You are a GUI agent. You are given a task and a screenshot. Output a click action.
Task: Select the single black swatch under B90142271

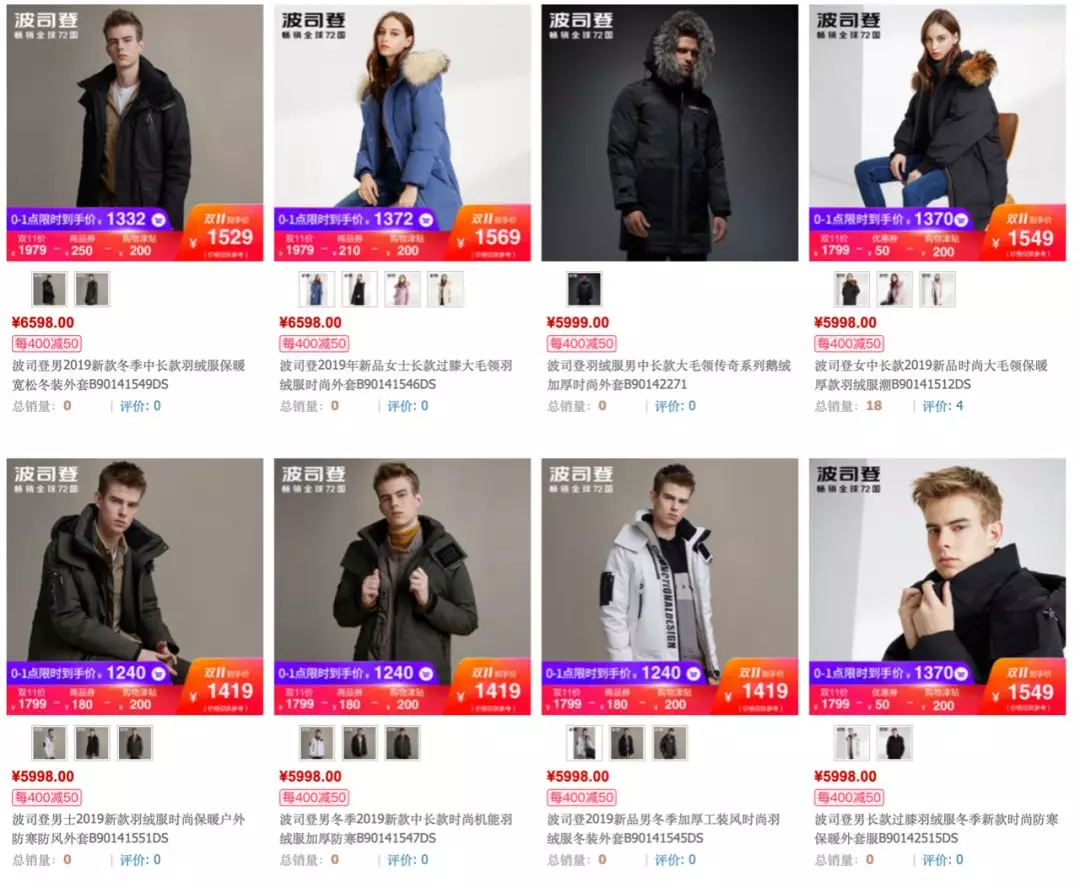click(x=584, y=289)
